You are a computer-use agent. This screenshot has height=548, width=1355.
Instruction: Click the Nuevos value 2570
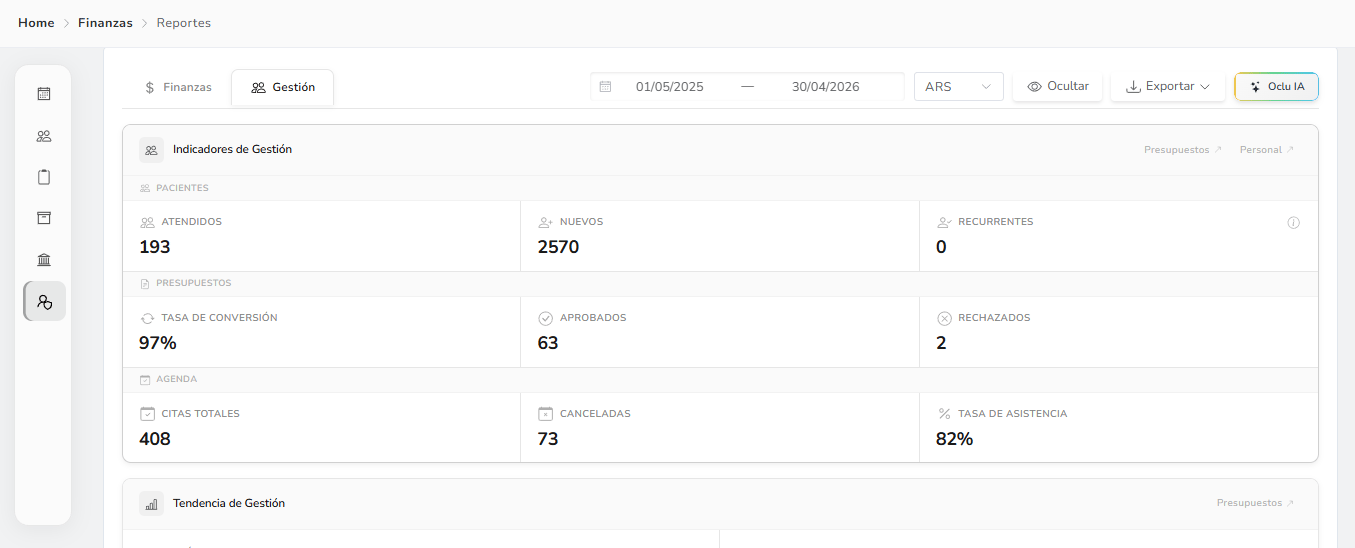(x=558, y=247)
